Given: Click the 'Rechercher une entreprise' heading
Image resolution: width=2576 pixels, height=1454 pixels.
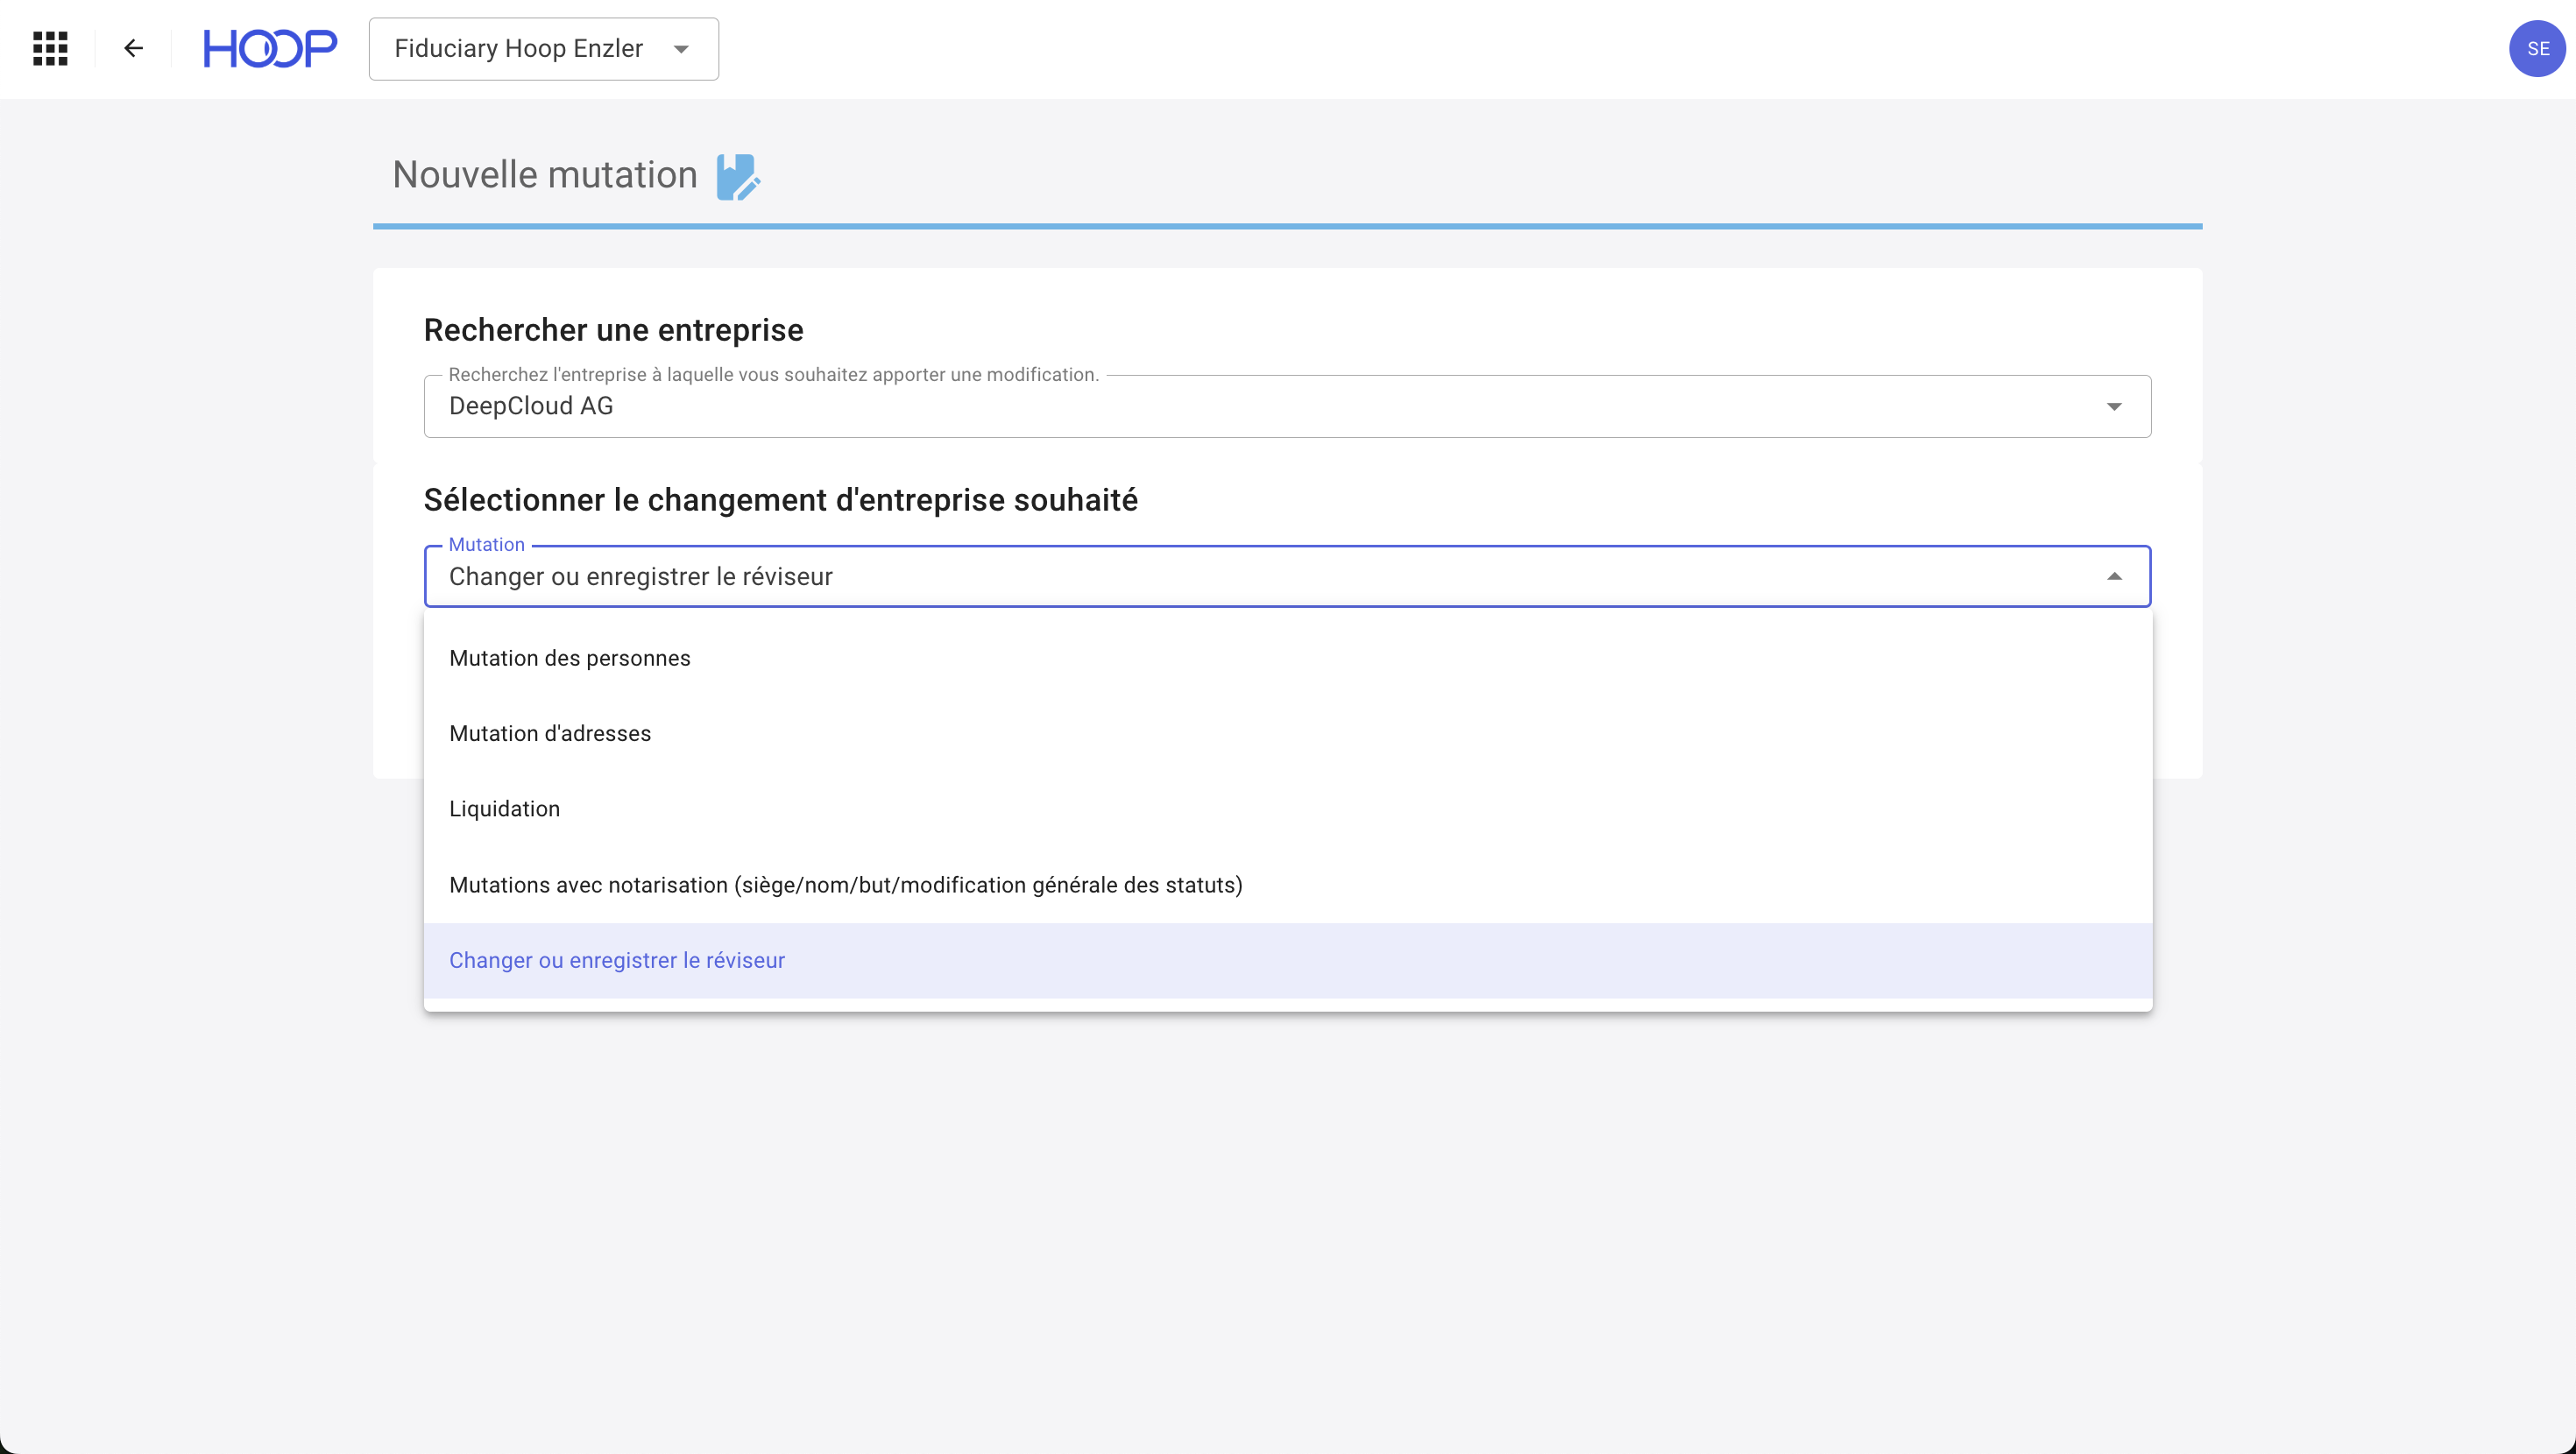Looking at the screenshot, I should [x=613, y=330].
